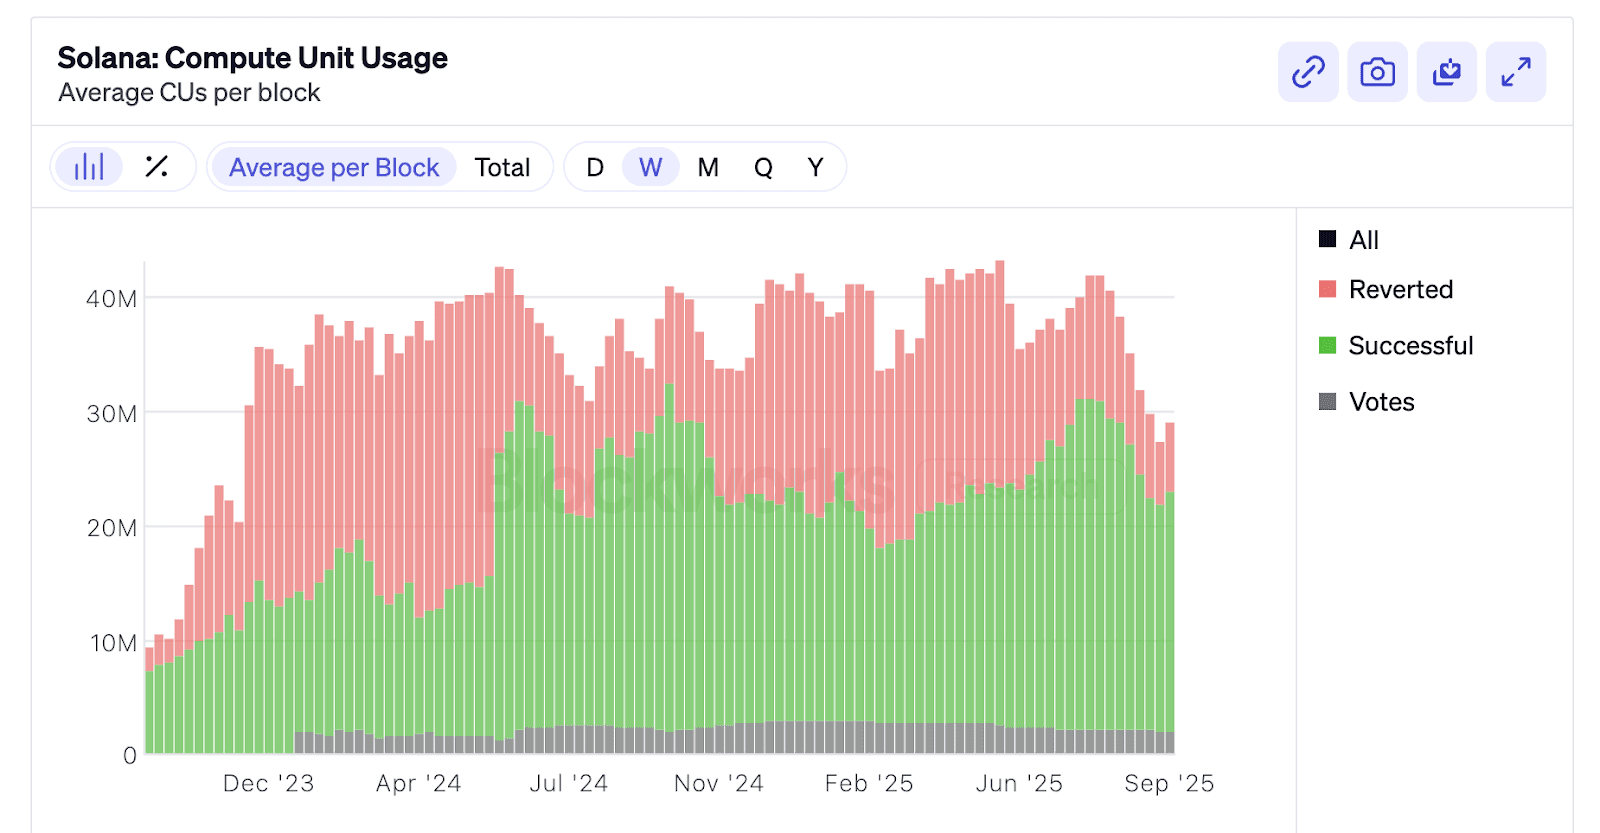Click the Feb '25 x-axis label

[869, 783]
